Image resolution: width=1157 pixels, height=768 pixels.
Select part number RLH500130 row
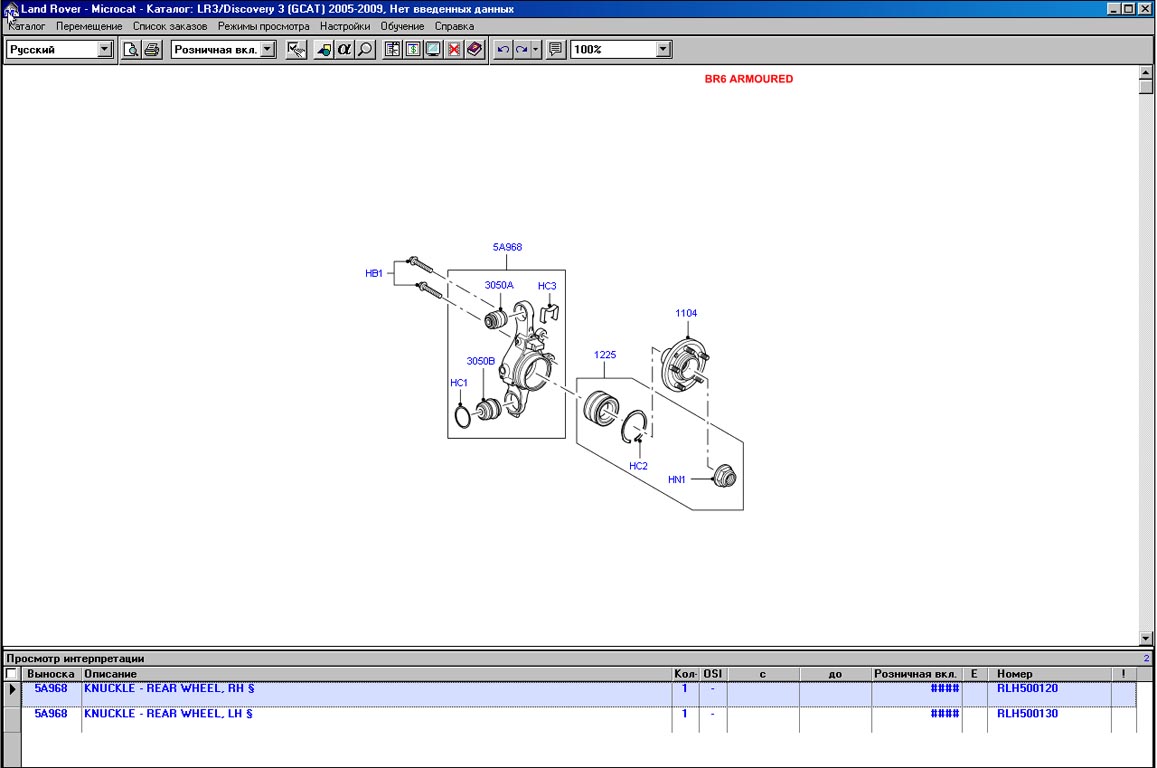click(1027, 715)
